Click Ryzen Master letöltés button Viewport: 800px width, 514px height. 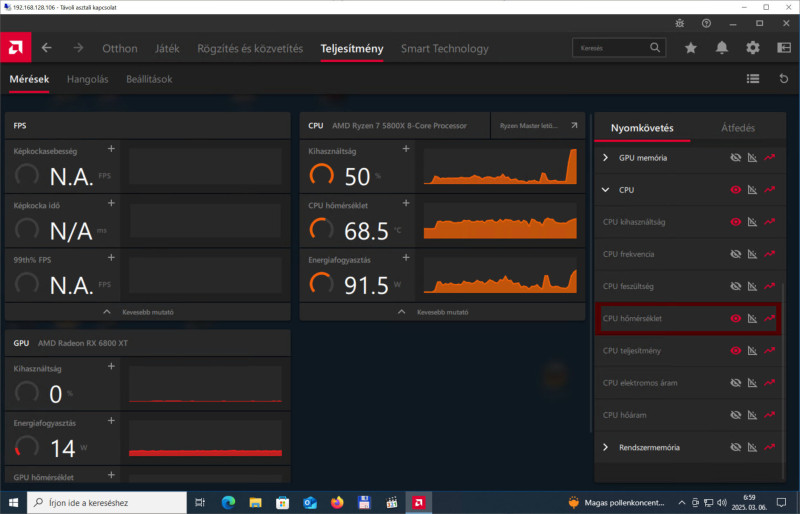pos(538,126)
